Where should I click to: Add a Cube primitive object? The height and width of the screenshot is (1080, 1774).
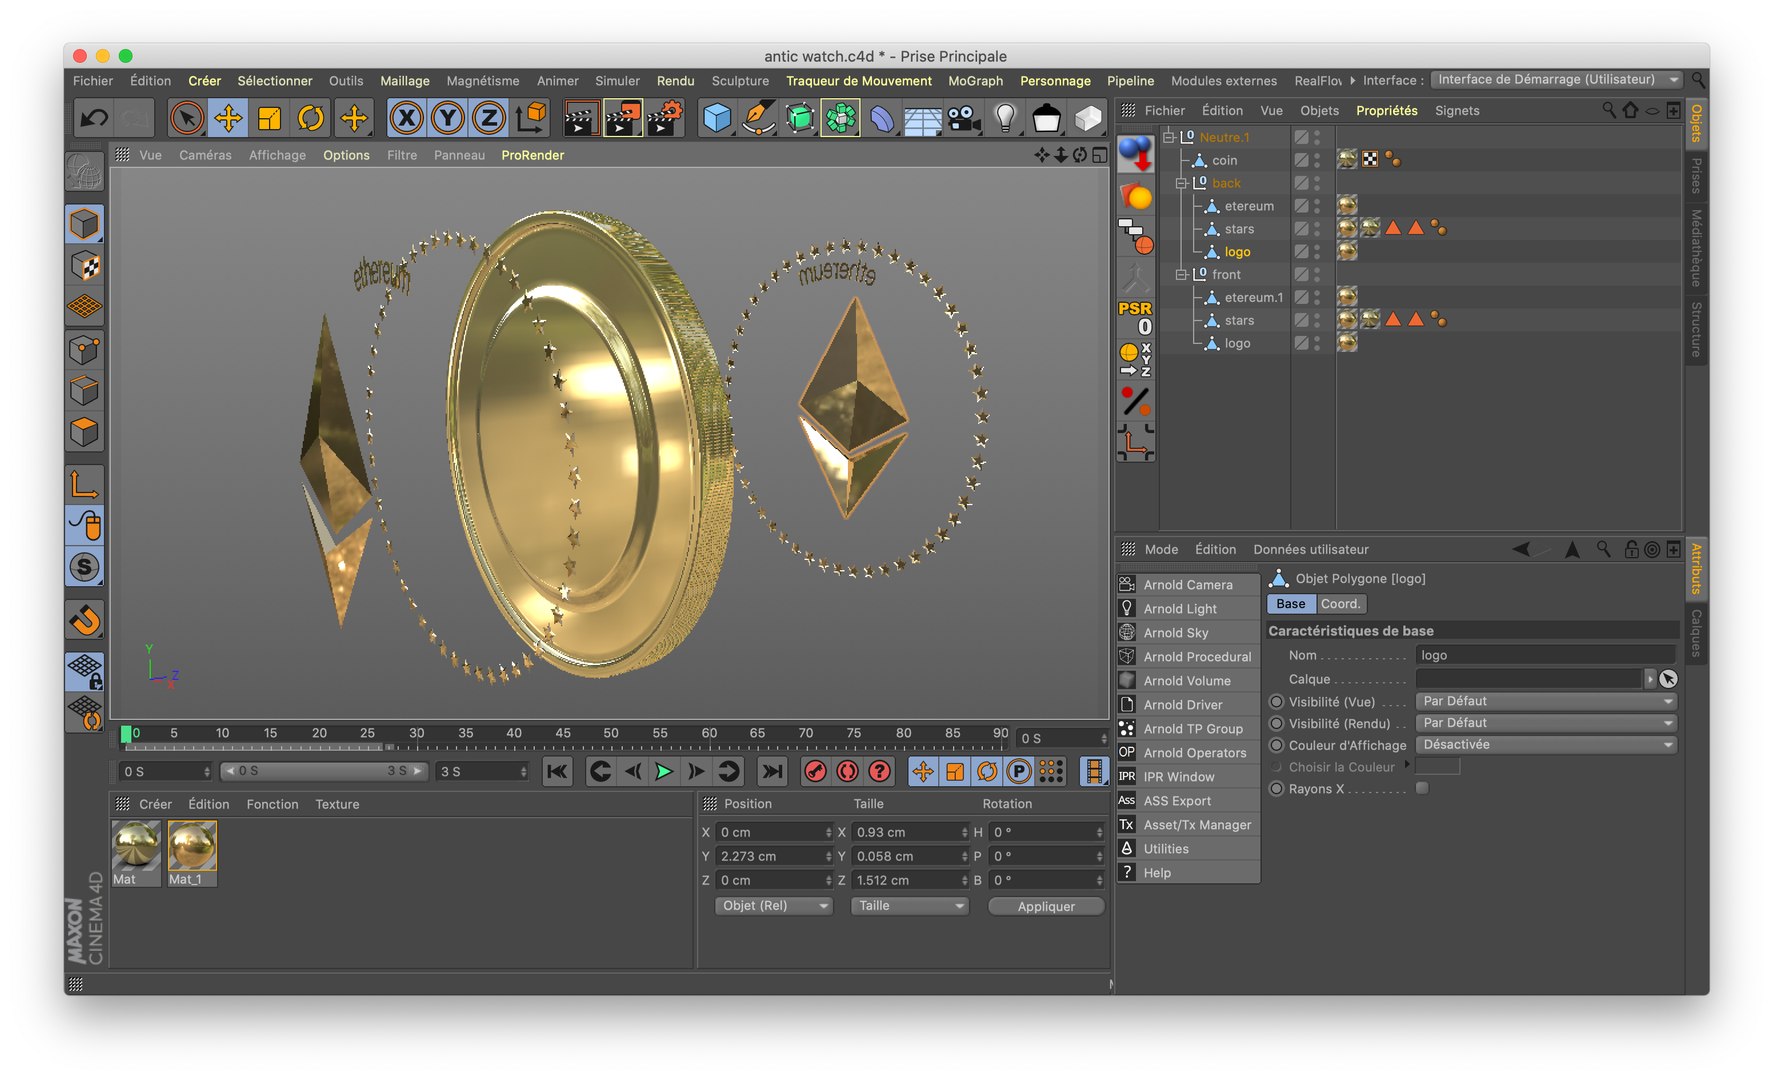[x=717, y=118]
